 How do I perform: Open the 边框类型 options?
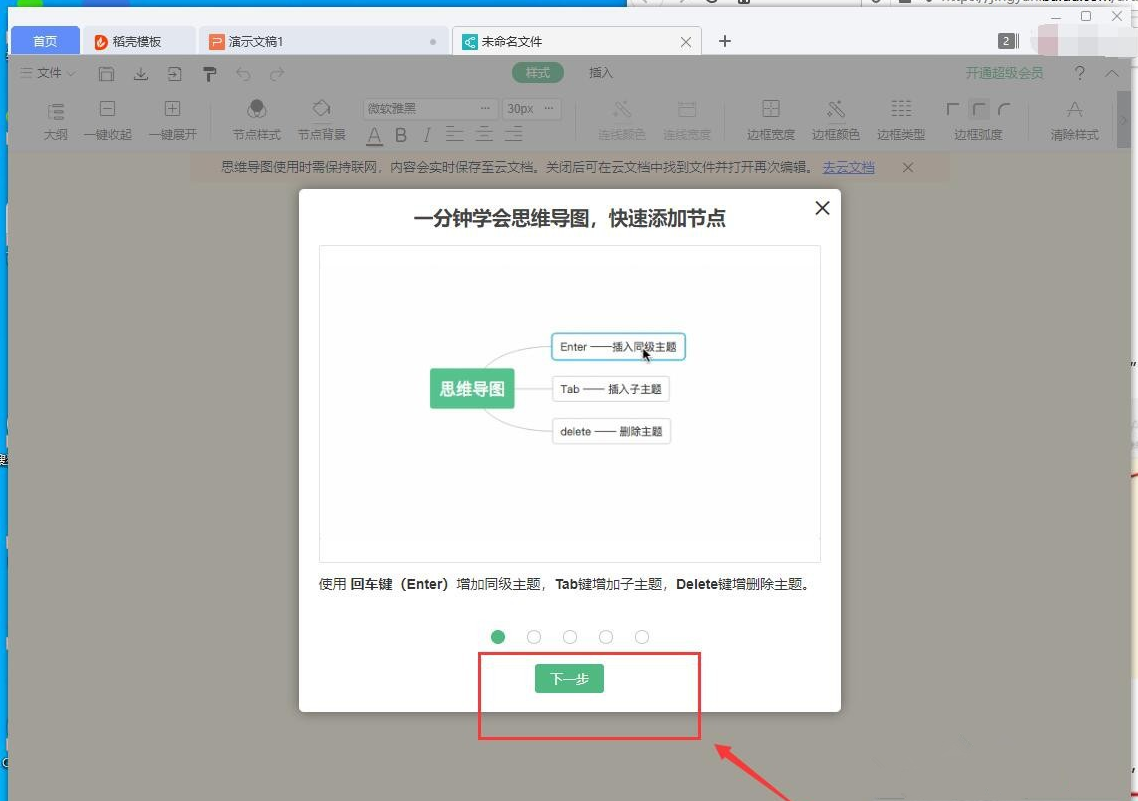click(x=901, y=120)
